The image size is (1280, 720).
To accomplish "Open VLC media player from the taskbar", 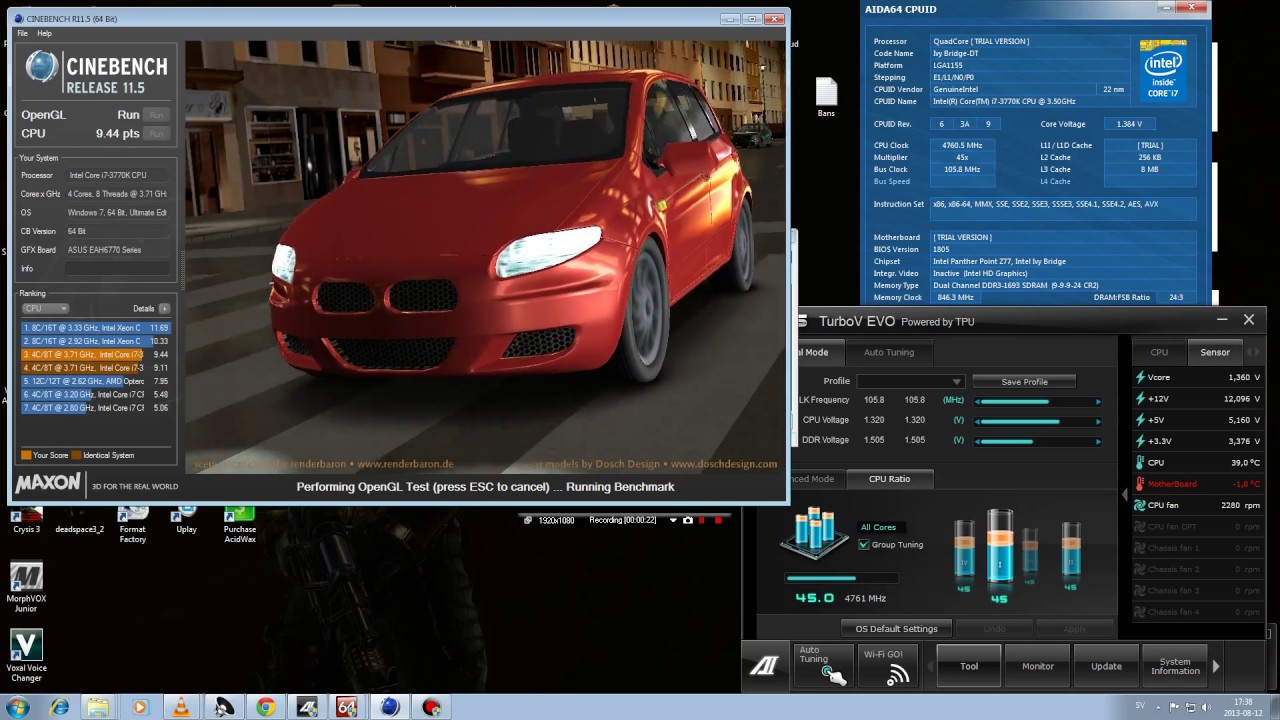I will [x=181, y=707].
